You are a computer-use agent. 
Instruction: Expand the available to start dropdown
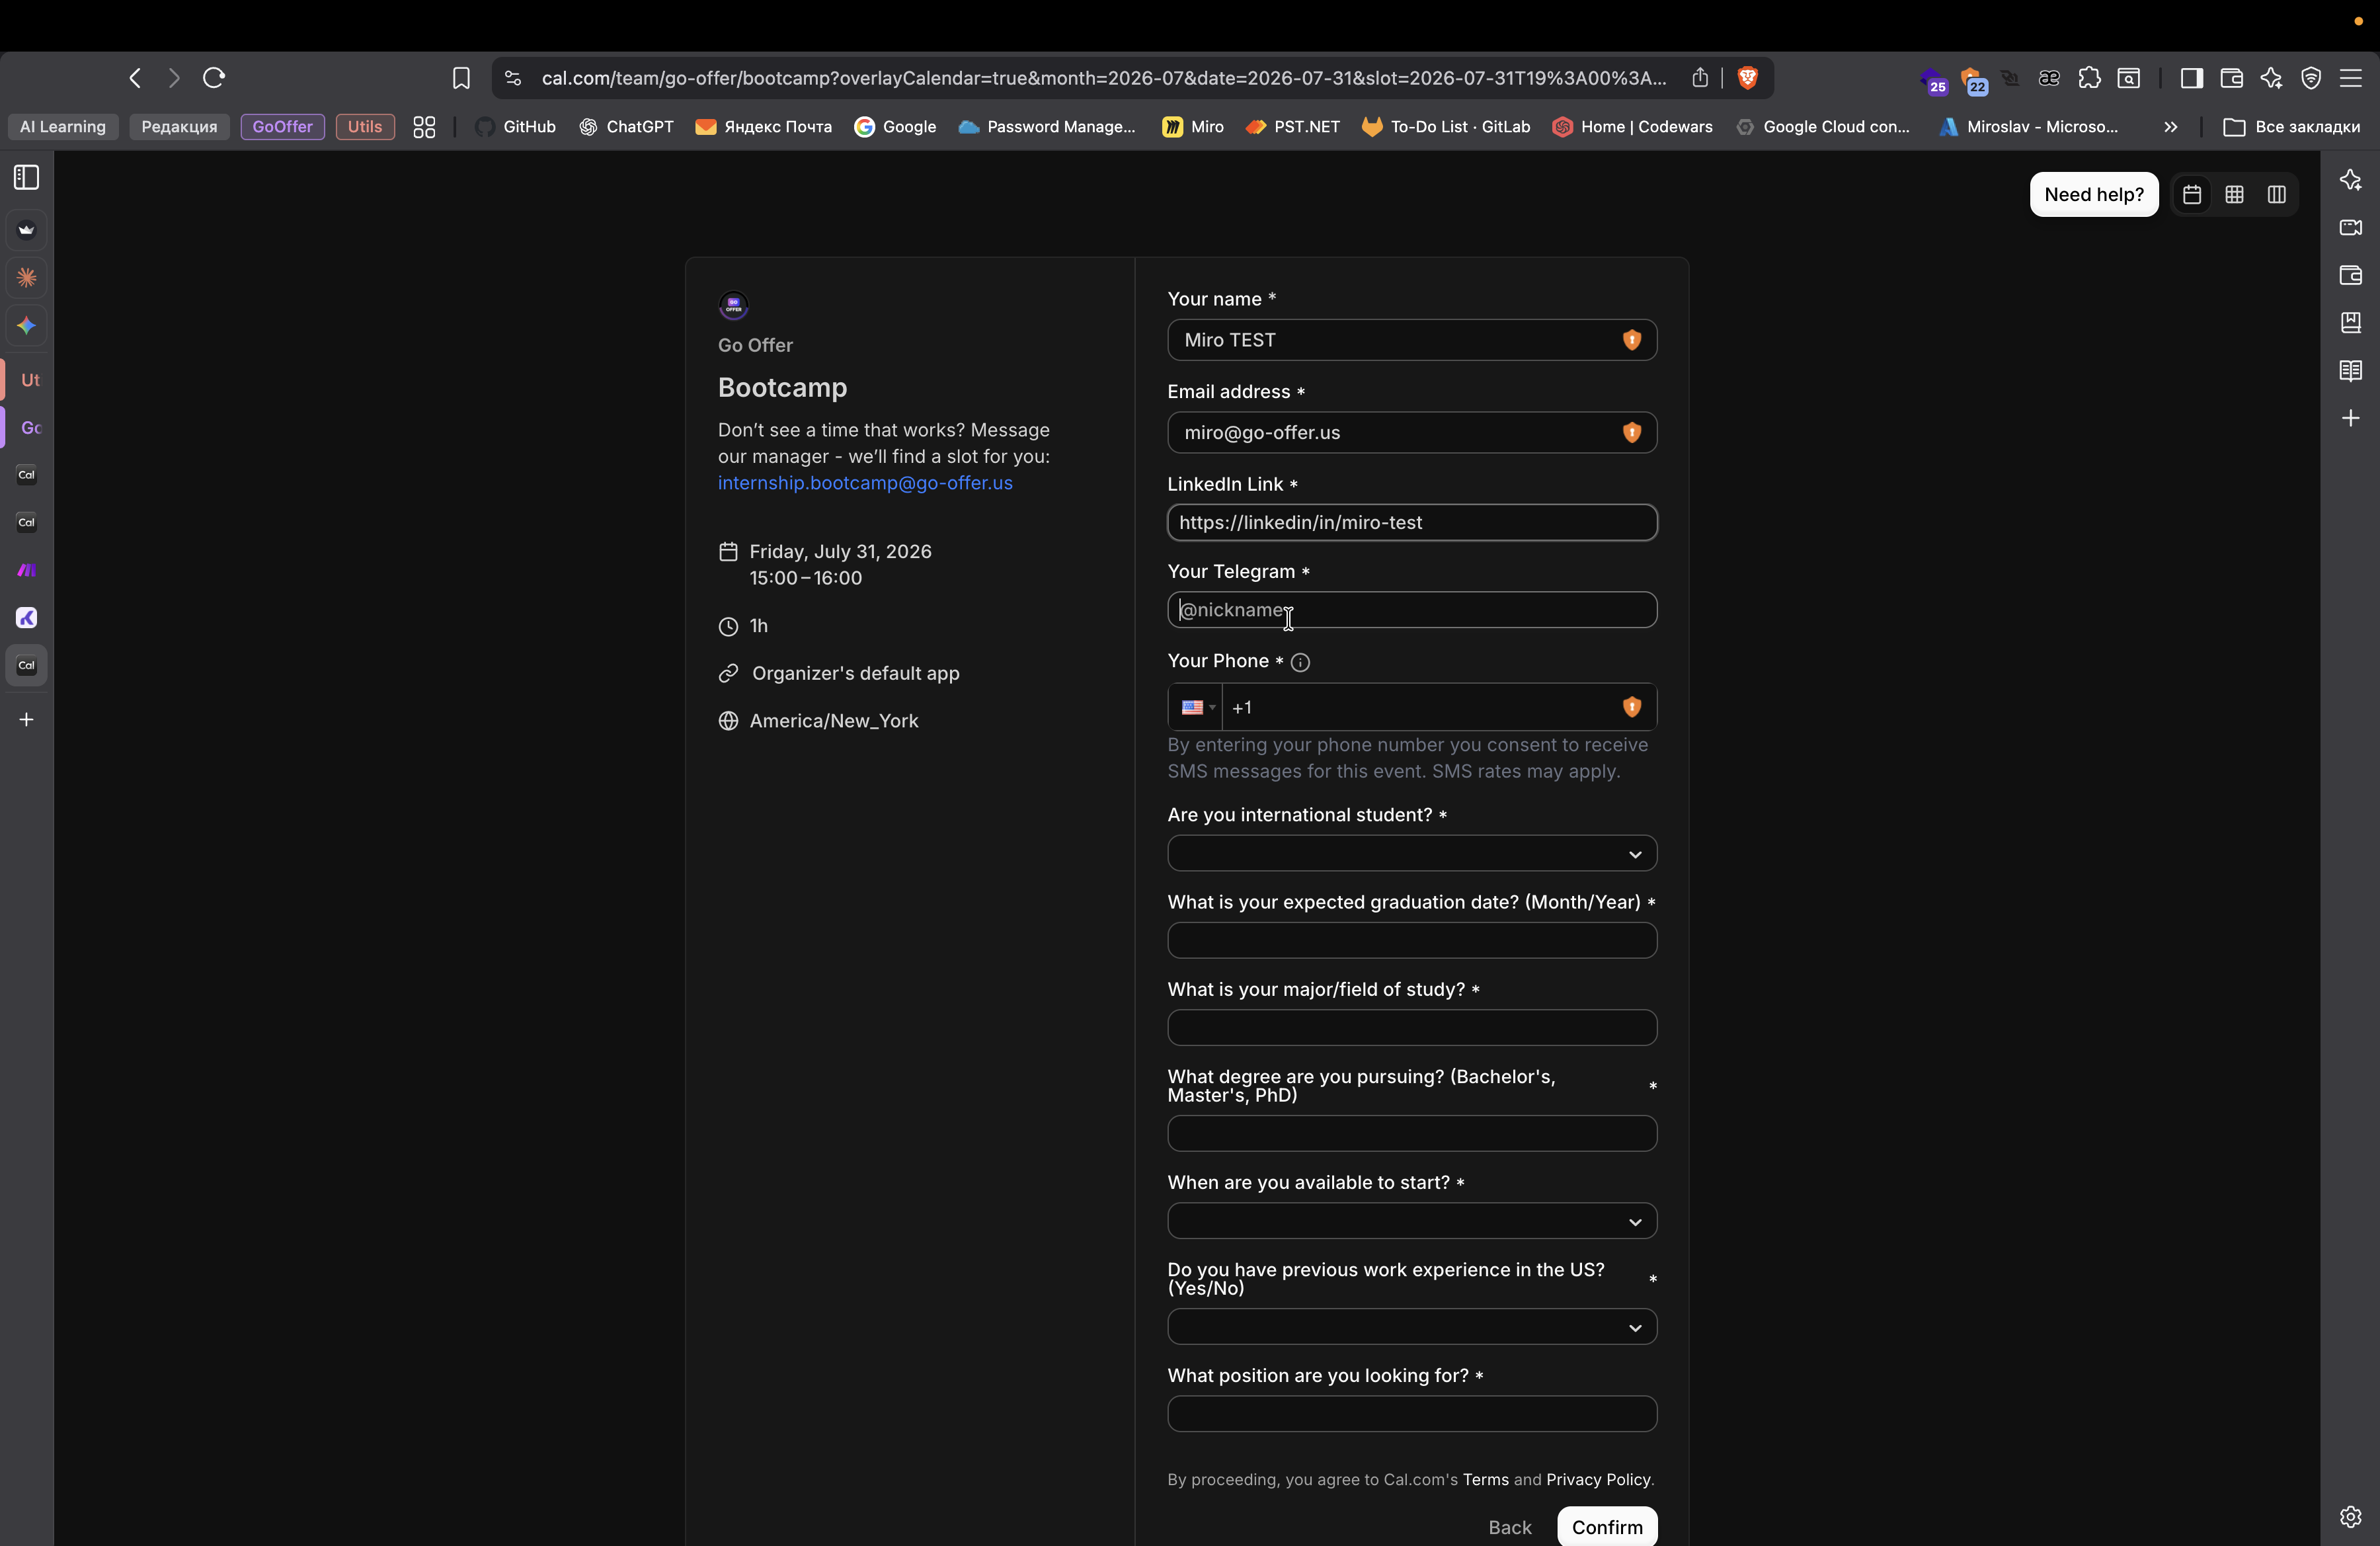pos(1411,1222)
